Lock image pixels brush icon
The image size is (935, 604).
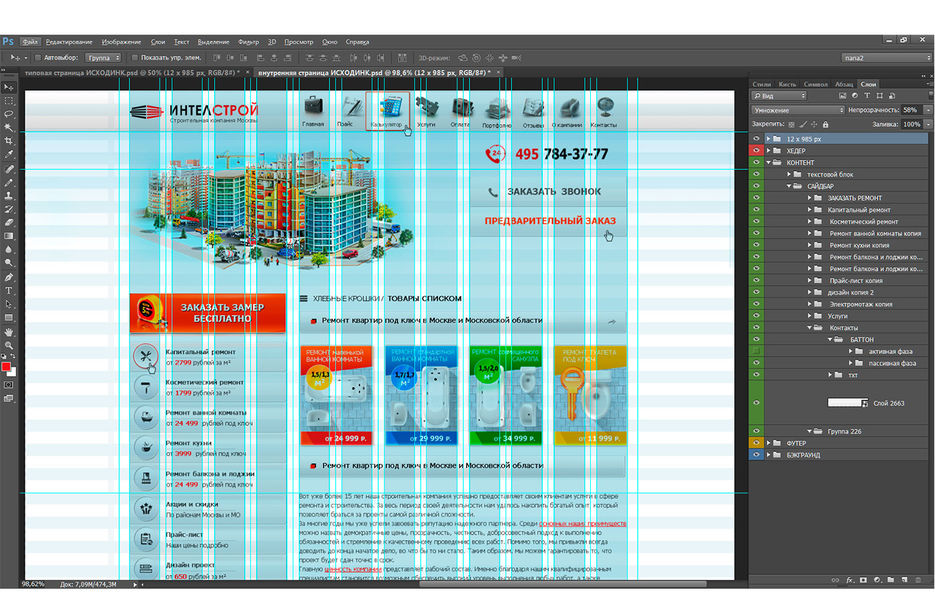click(x=803, y=125)
